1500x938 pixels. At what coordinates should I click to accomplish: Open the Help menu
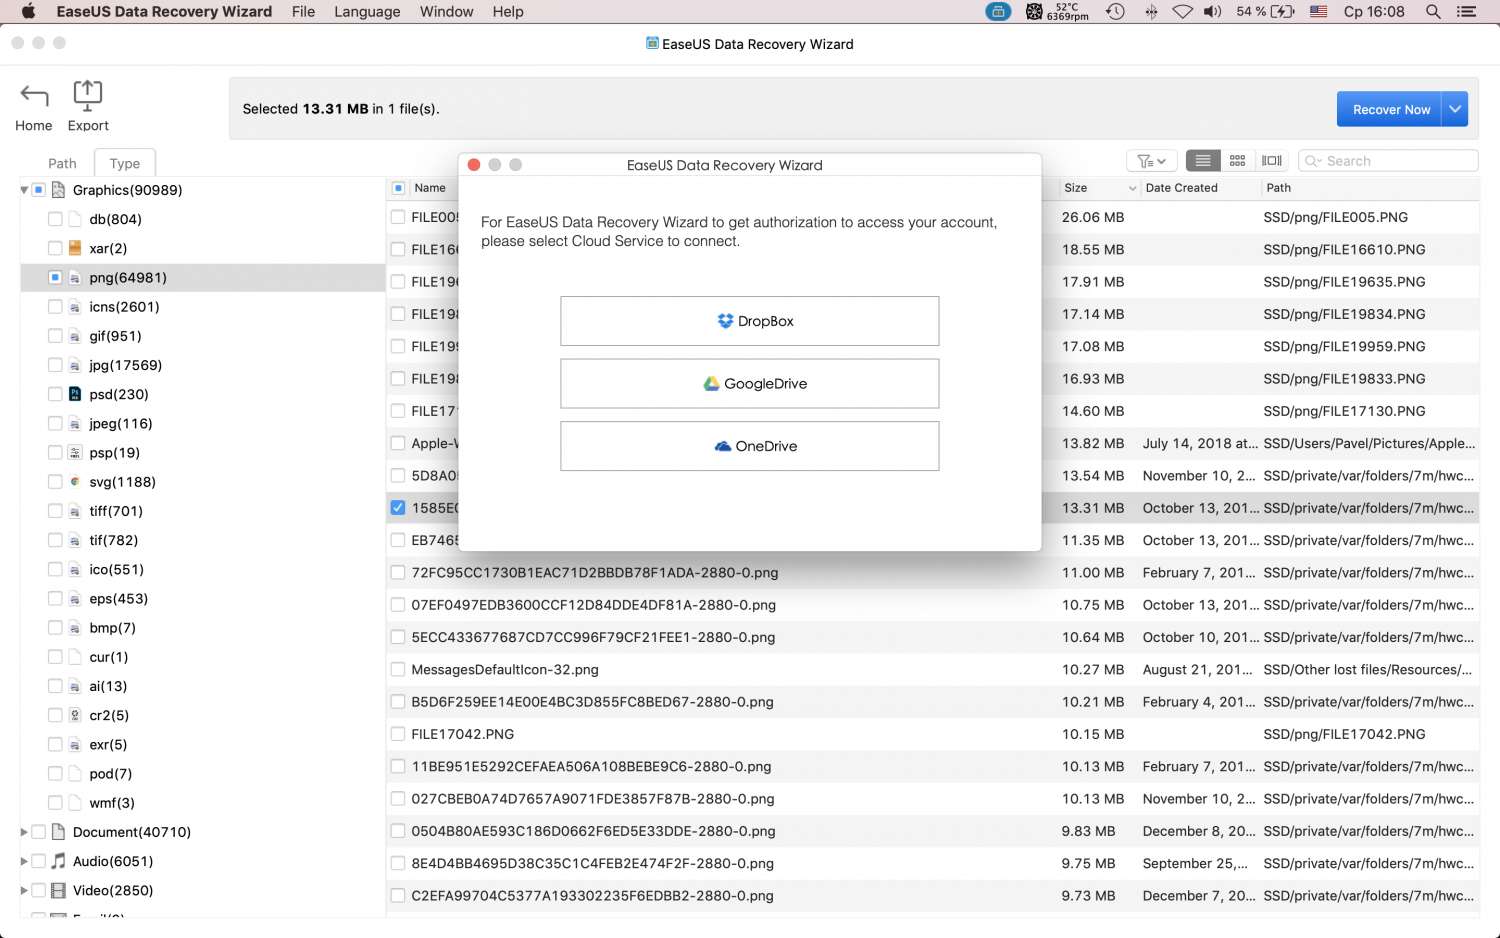[x=508, y=12]
